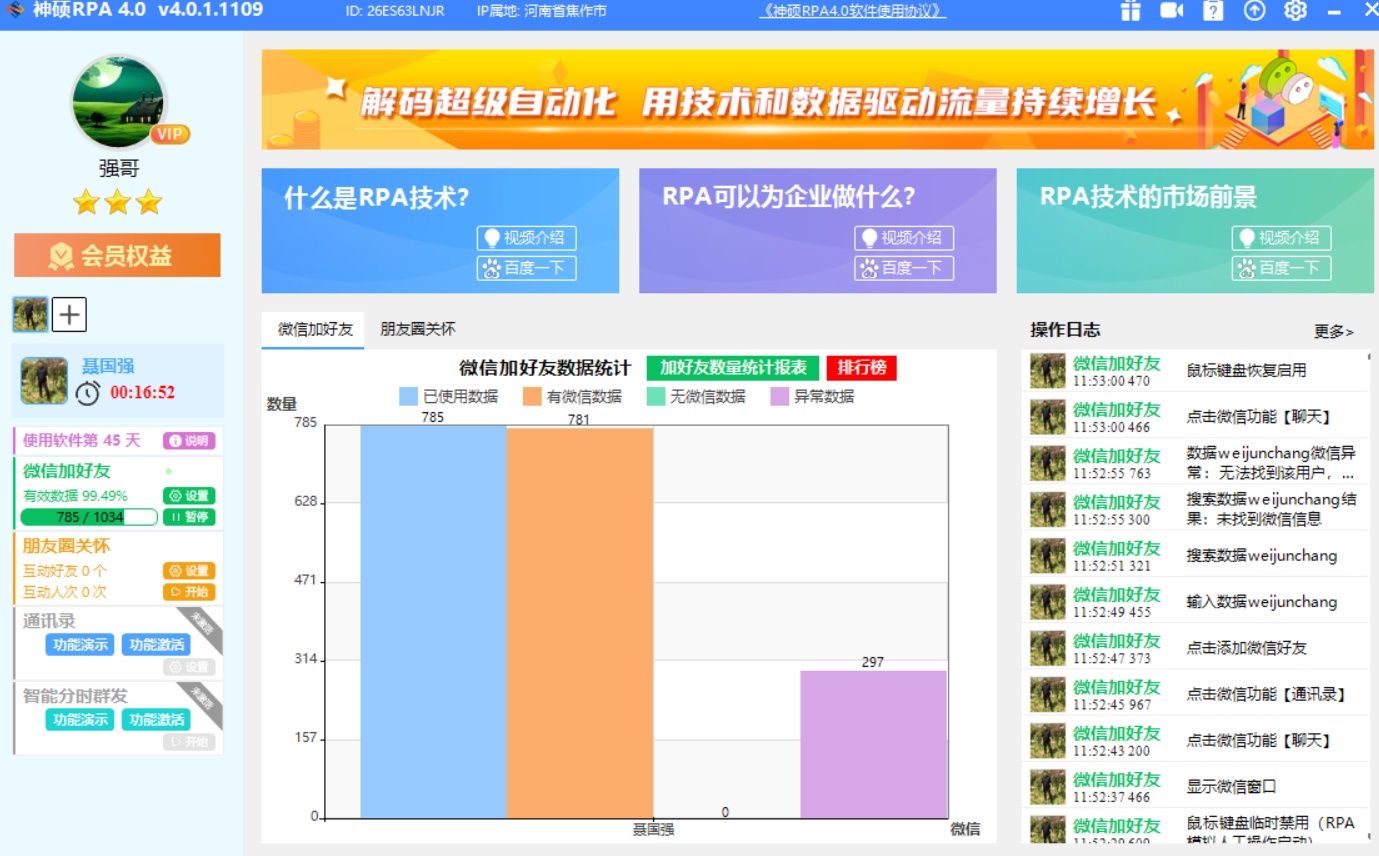Click the 使用软件第 45 天 text
This screenshot has width=1379, height=856.
click(x=82, y=440)
